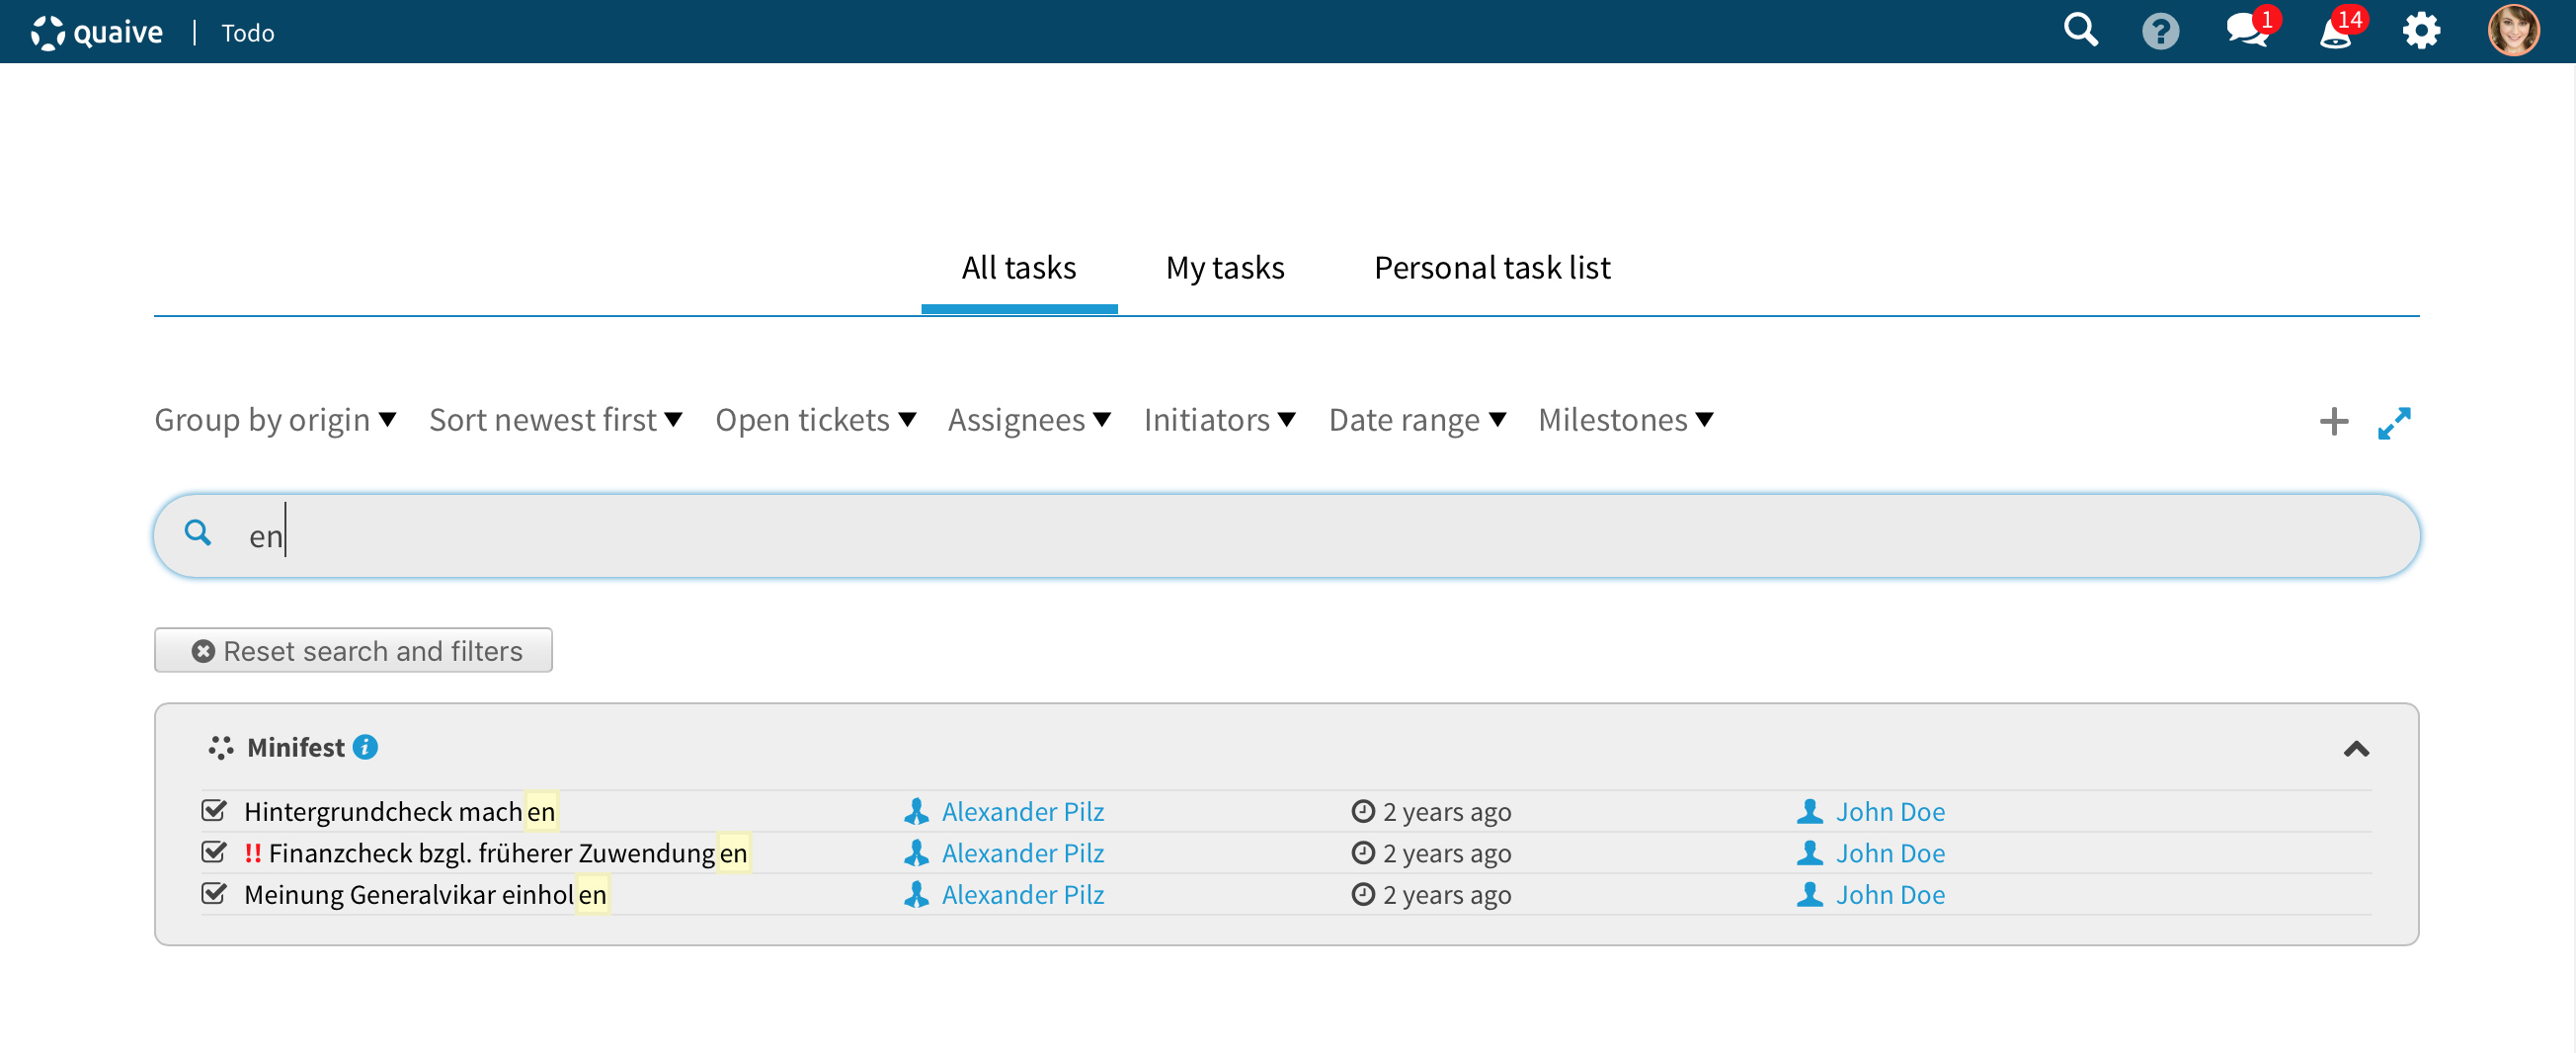
Task: Open the notifications bell icon
Action: pos(2335,32)
